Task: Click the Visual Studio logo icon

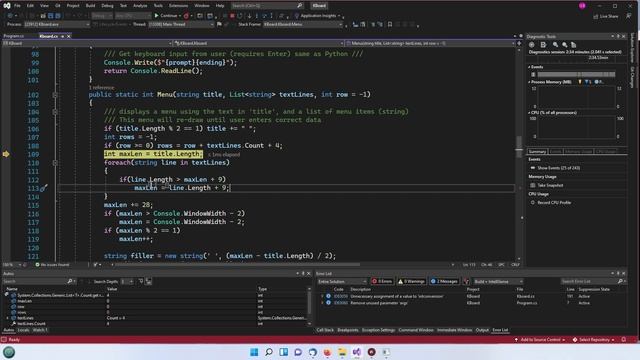Action: [7, 6]
